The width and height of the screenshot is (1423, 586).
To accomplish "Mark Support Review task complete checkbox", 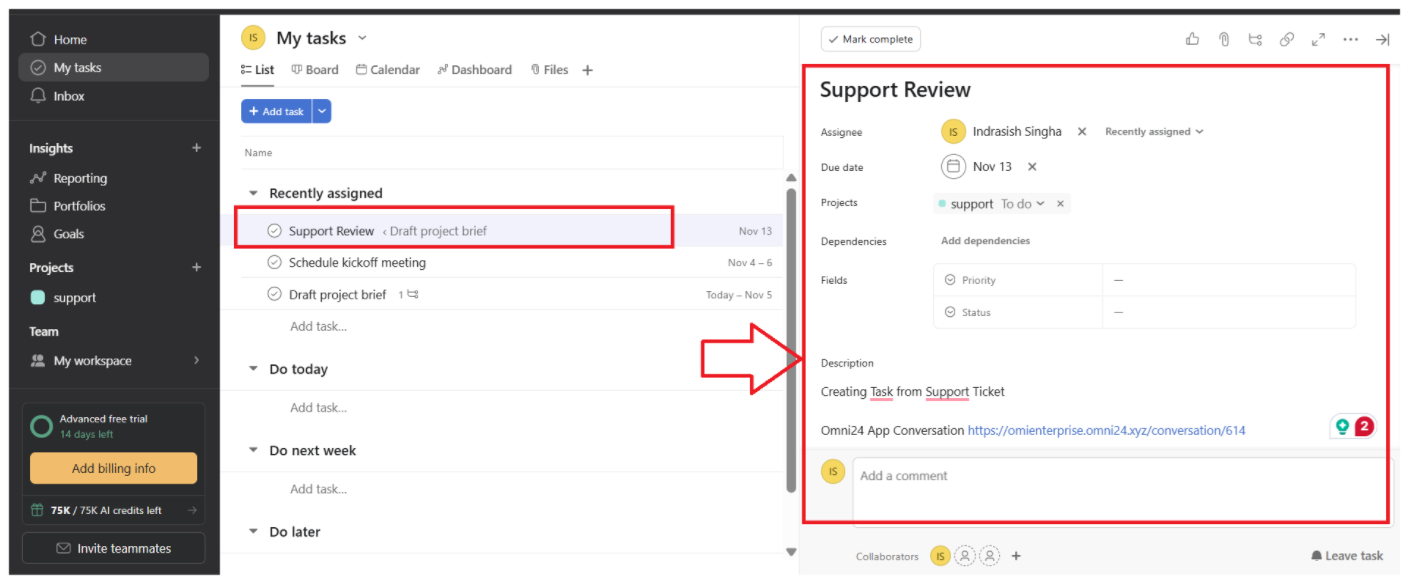I will tap(274, 231).
